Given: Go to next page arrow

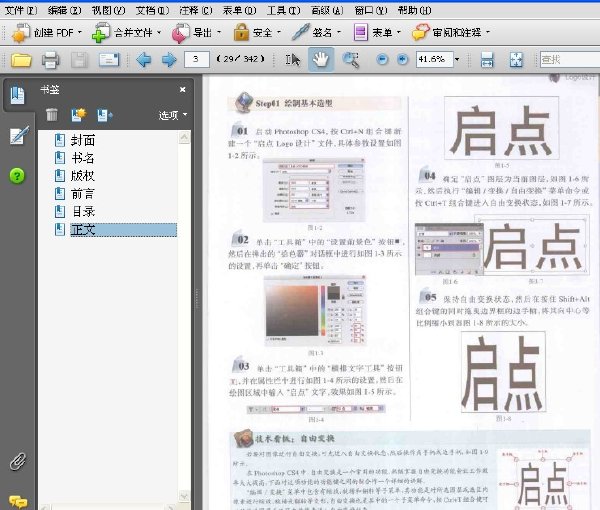Looking at the screenshot, I should 169,60.
